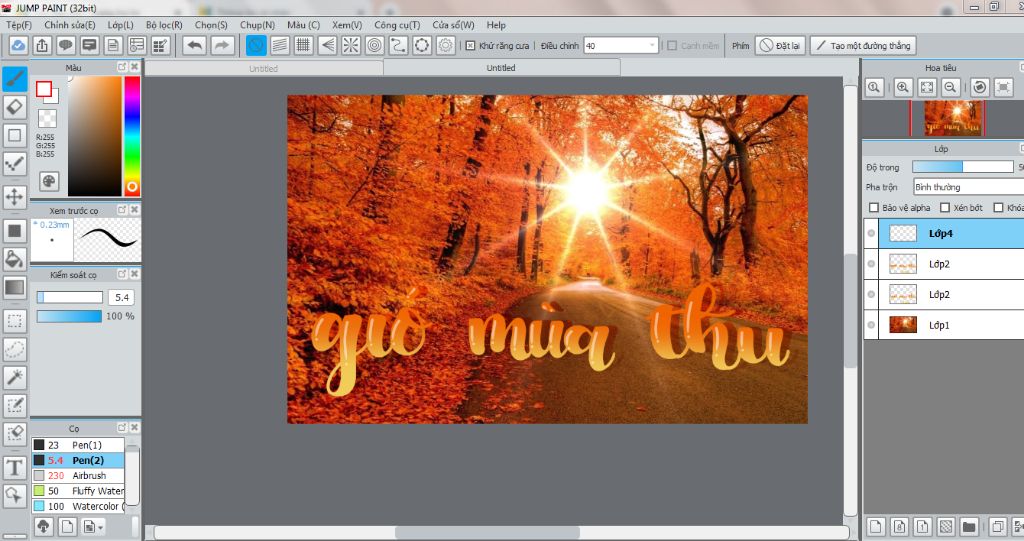The height and width of the screenshot is (541, 1024).
Task: Select the Text tool
Action: pyautogui.click(x=14, y=468)
